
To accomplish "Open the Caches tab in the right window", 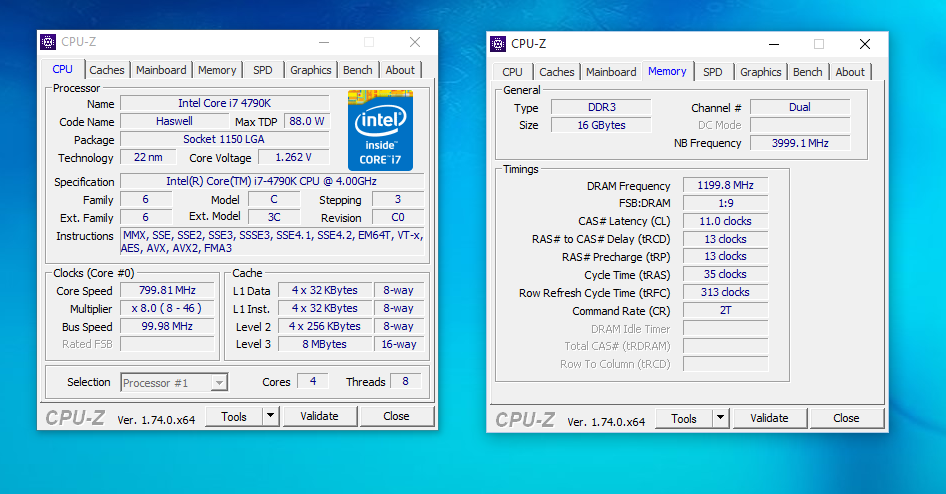I will pyautogui.click(x=556, y=72).
